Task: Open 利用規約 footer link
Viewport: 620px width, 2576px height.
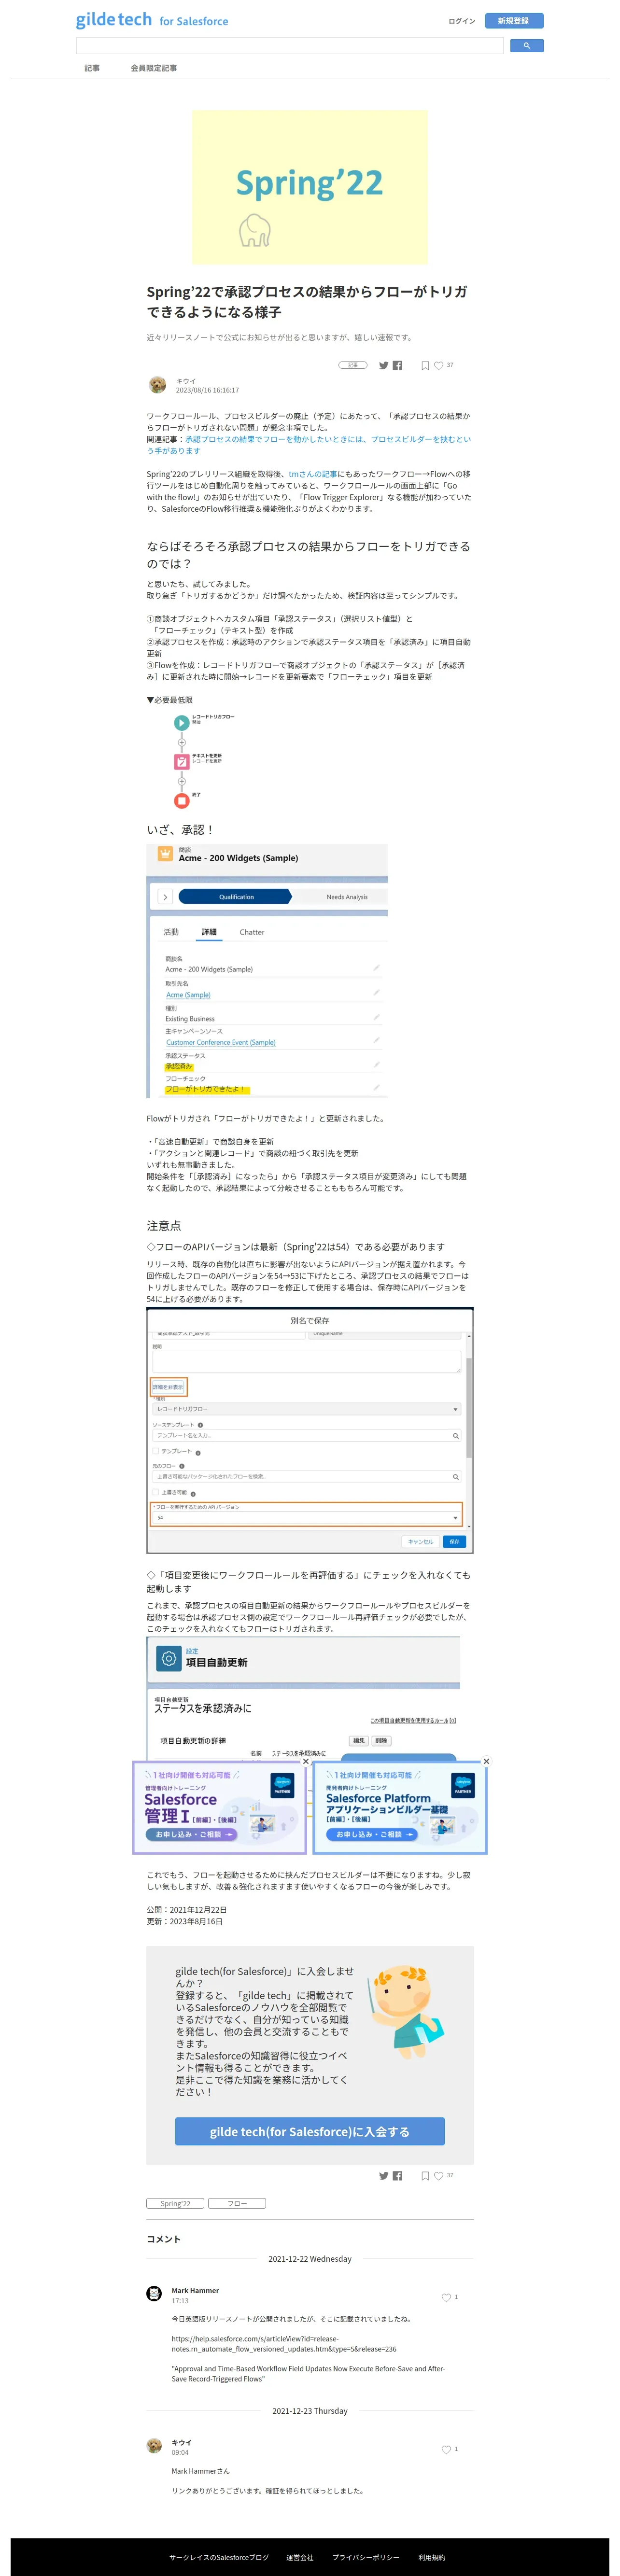Action: point(432,2557)
